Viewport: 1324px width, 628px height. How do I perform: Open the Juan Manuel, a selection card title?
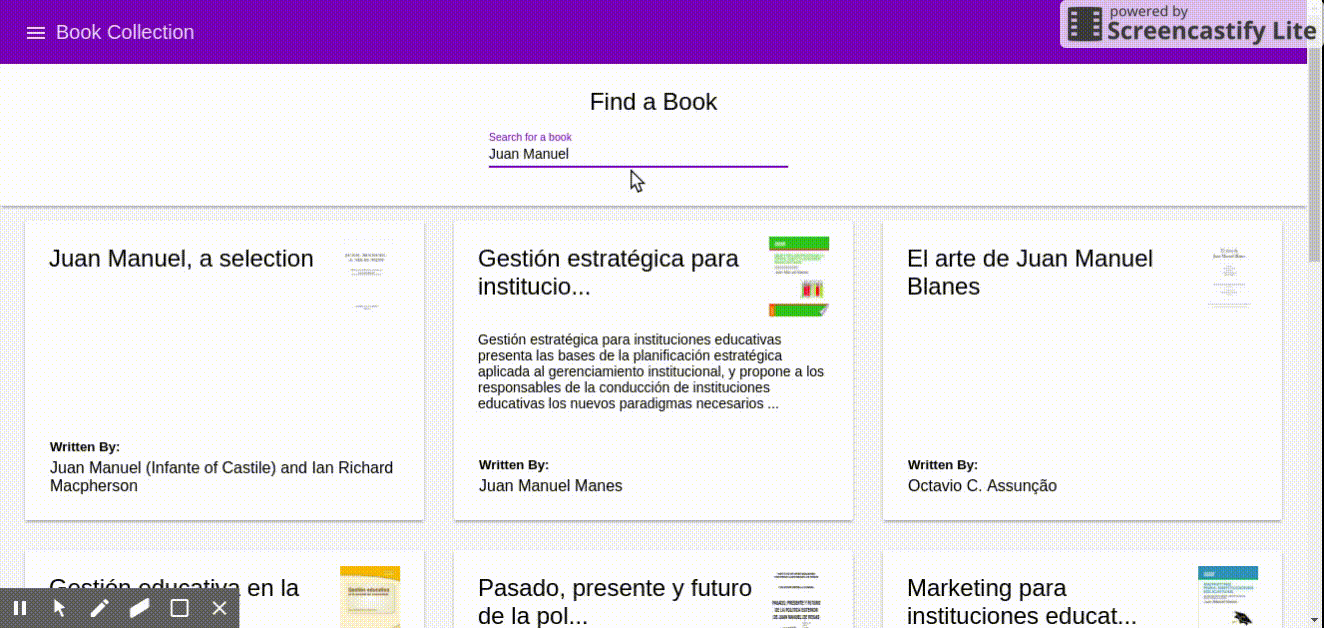pyautogui.click(x=181, y=259)
